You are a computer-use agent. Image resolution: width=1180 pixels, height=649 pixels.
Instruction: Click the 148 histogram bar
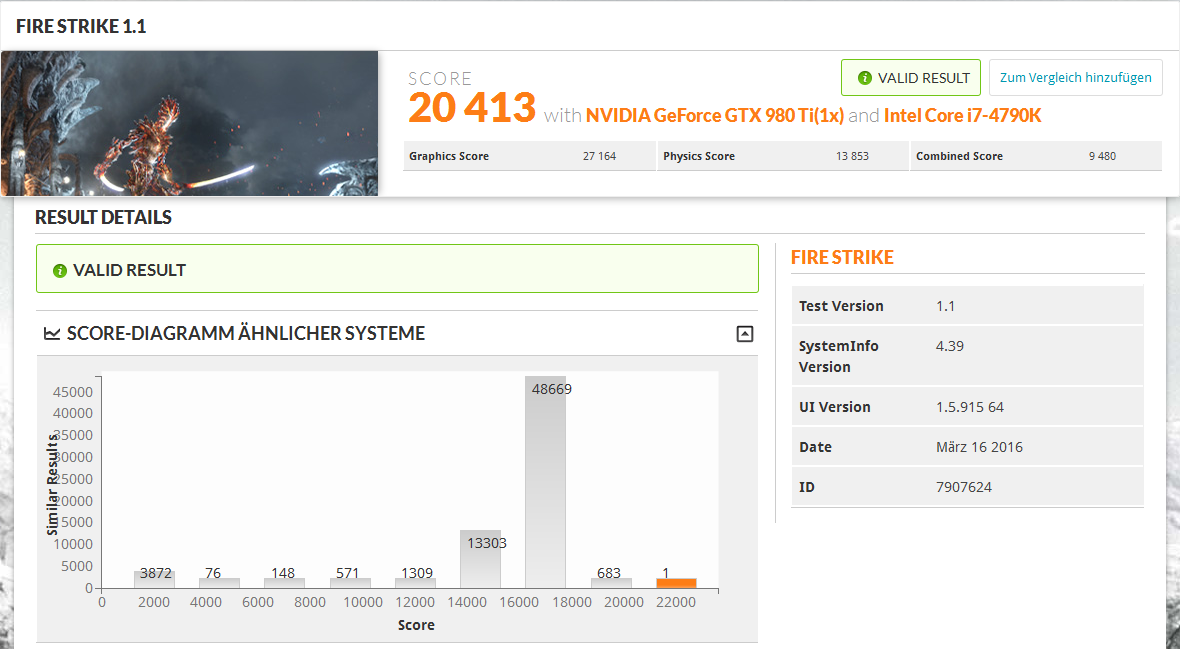(x=284, y=583)
